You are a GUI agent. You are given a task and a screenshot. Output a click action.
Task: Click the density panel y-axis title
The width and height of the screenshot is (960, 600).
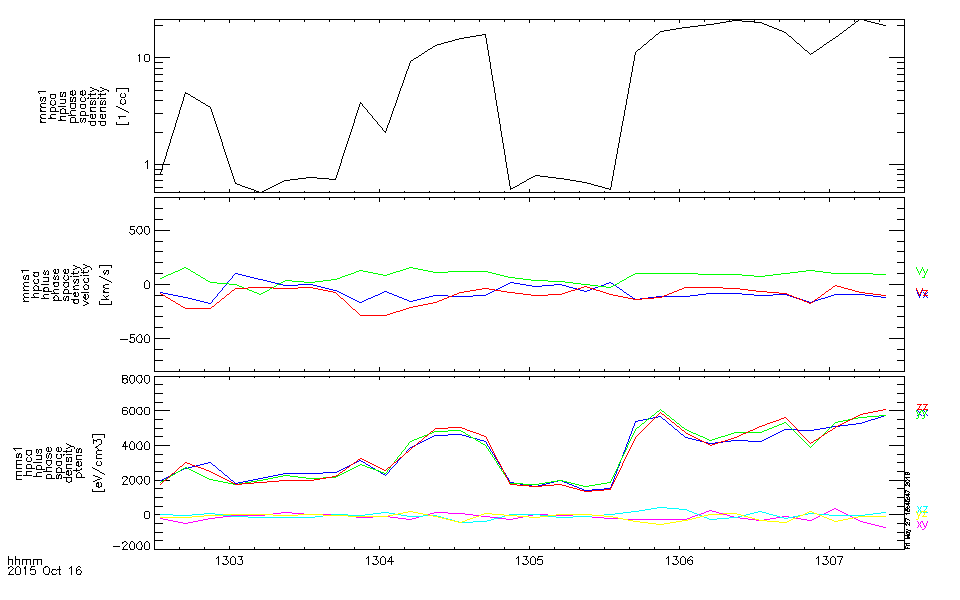coord(83,105)
